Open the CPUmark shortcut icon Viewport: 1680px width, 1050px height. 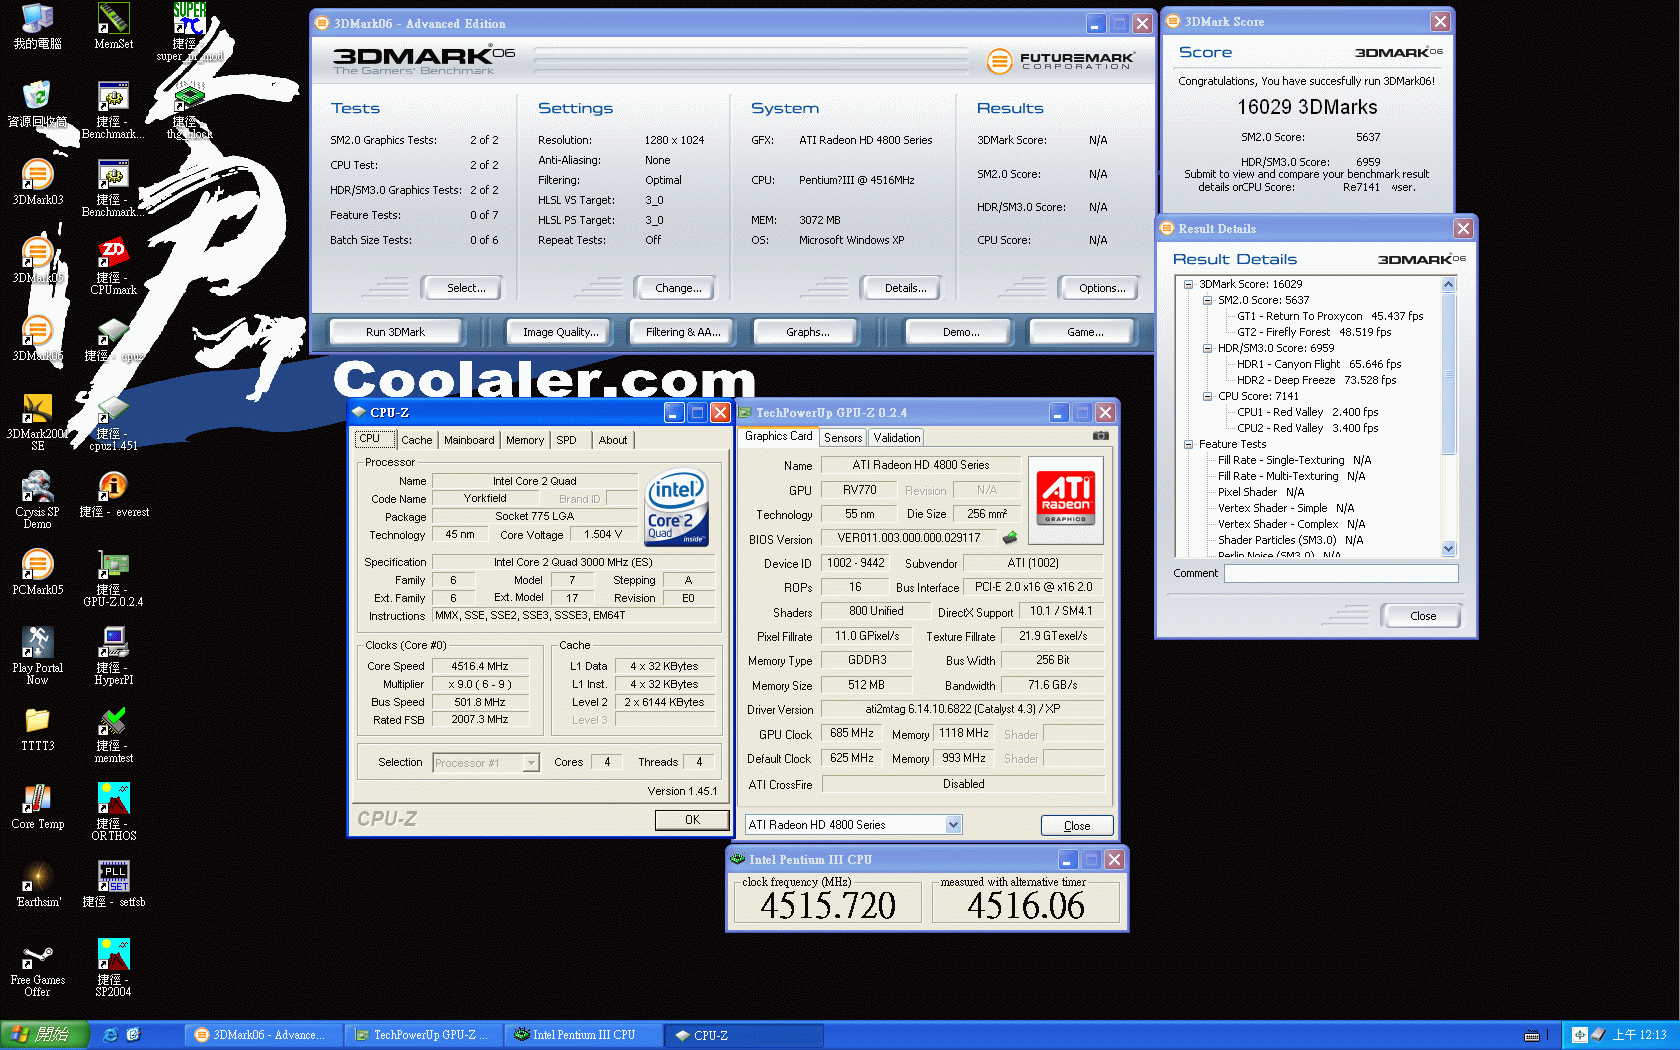pyautogui.click(x=113, y=265)
